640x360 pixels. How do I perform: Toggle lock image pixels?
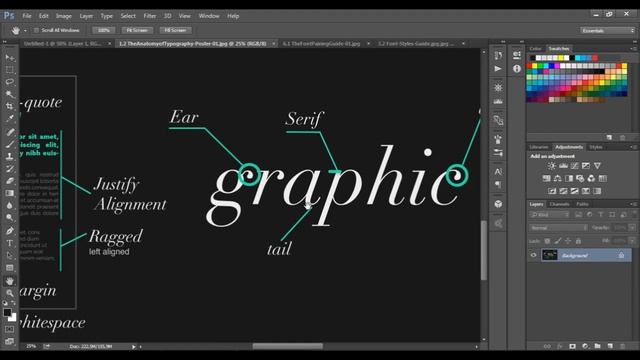click(558, 241)
